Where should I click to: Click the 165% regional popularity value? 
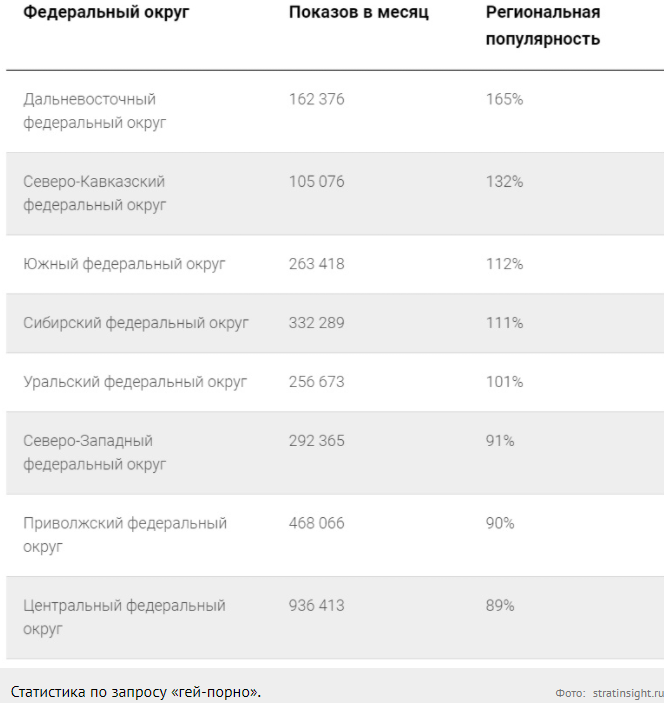point(504,100)
